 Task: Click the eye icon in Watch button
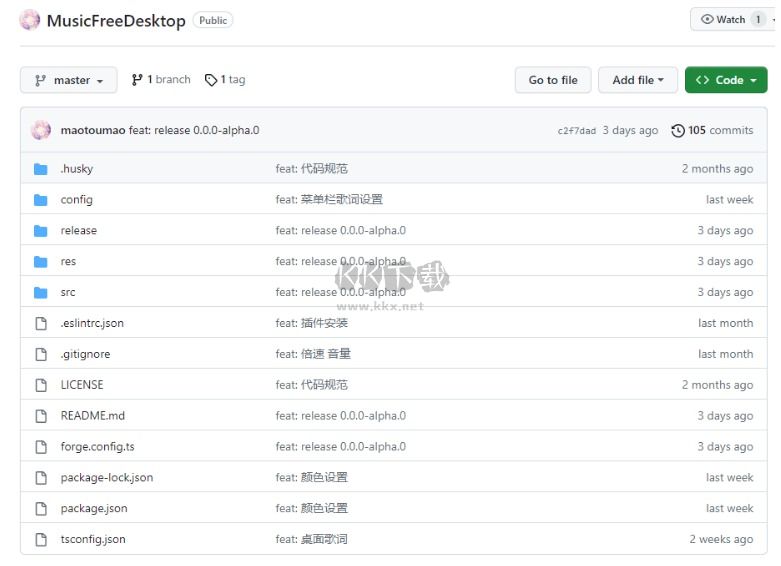[707, 19]
